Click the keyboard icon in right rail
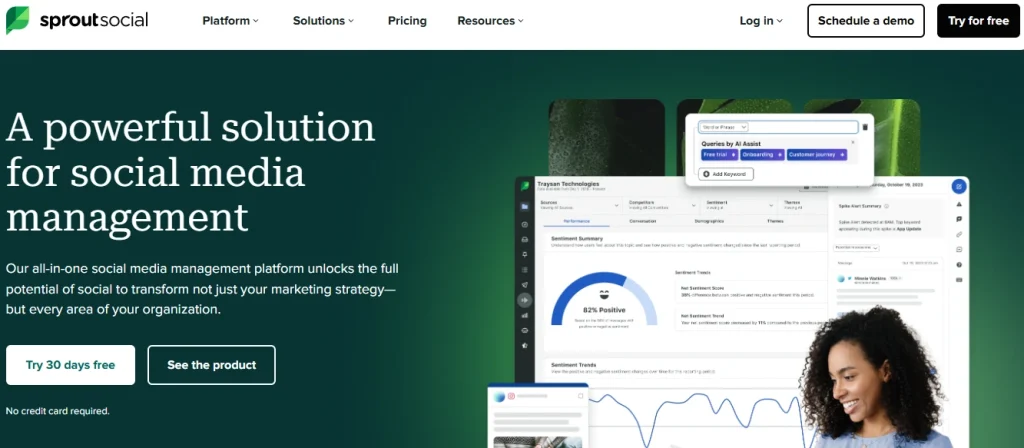The height and width of the screenshot is (448, 1024). pyautogui.click(x=959, y=280)
